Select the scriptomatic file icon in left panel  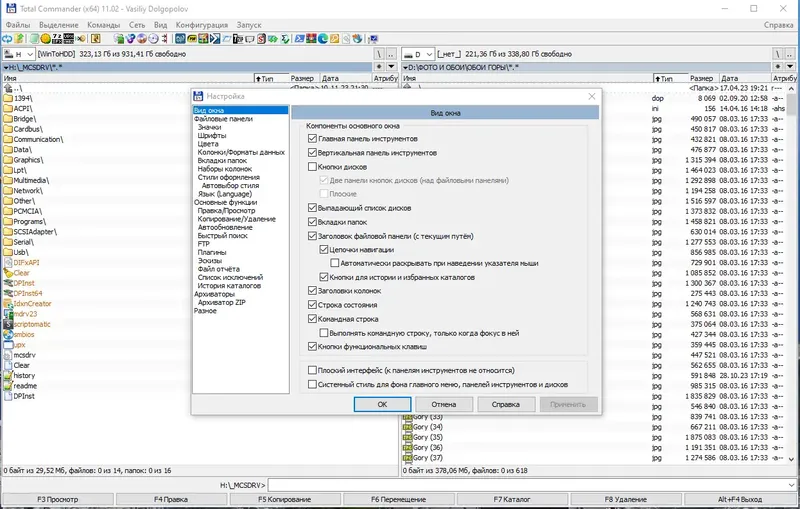click(x=8, y=324)
